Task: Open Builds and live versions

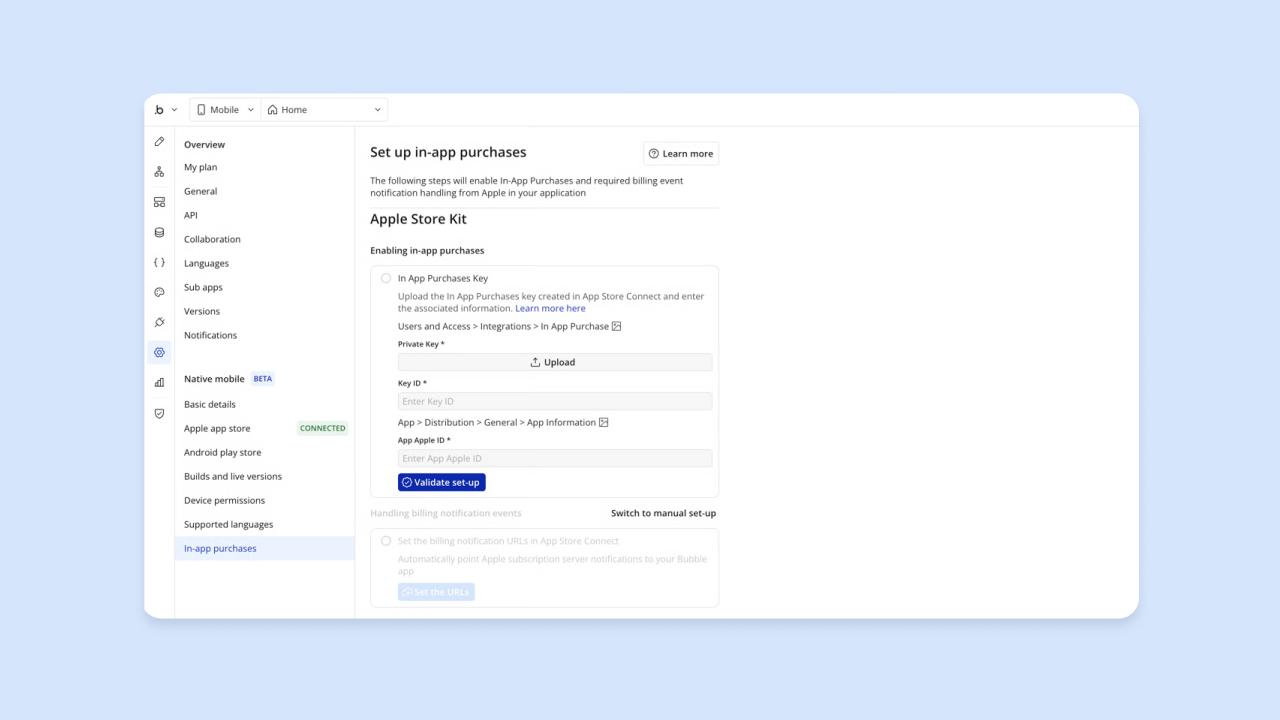Action: pos(233,476)
